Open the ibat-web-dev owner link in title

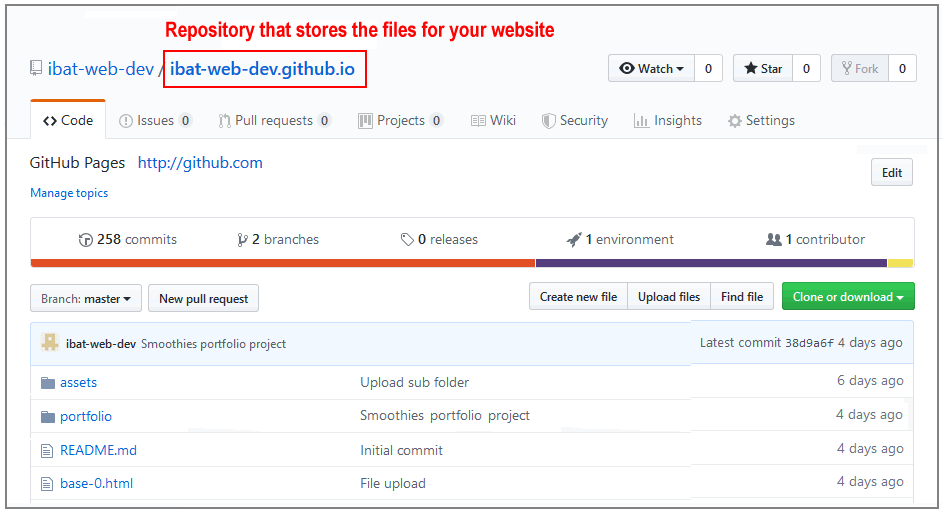pos(101,68)
